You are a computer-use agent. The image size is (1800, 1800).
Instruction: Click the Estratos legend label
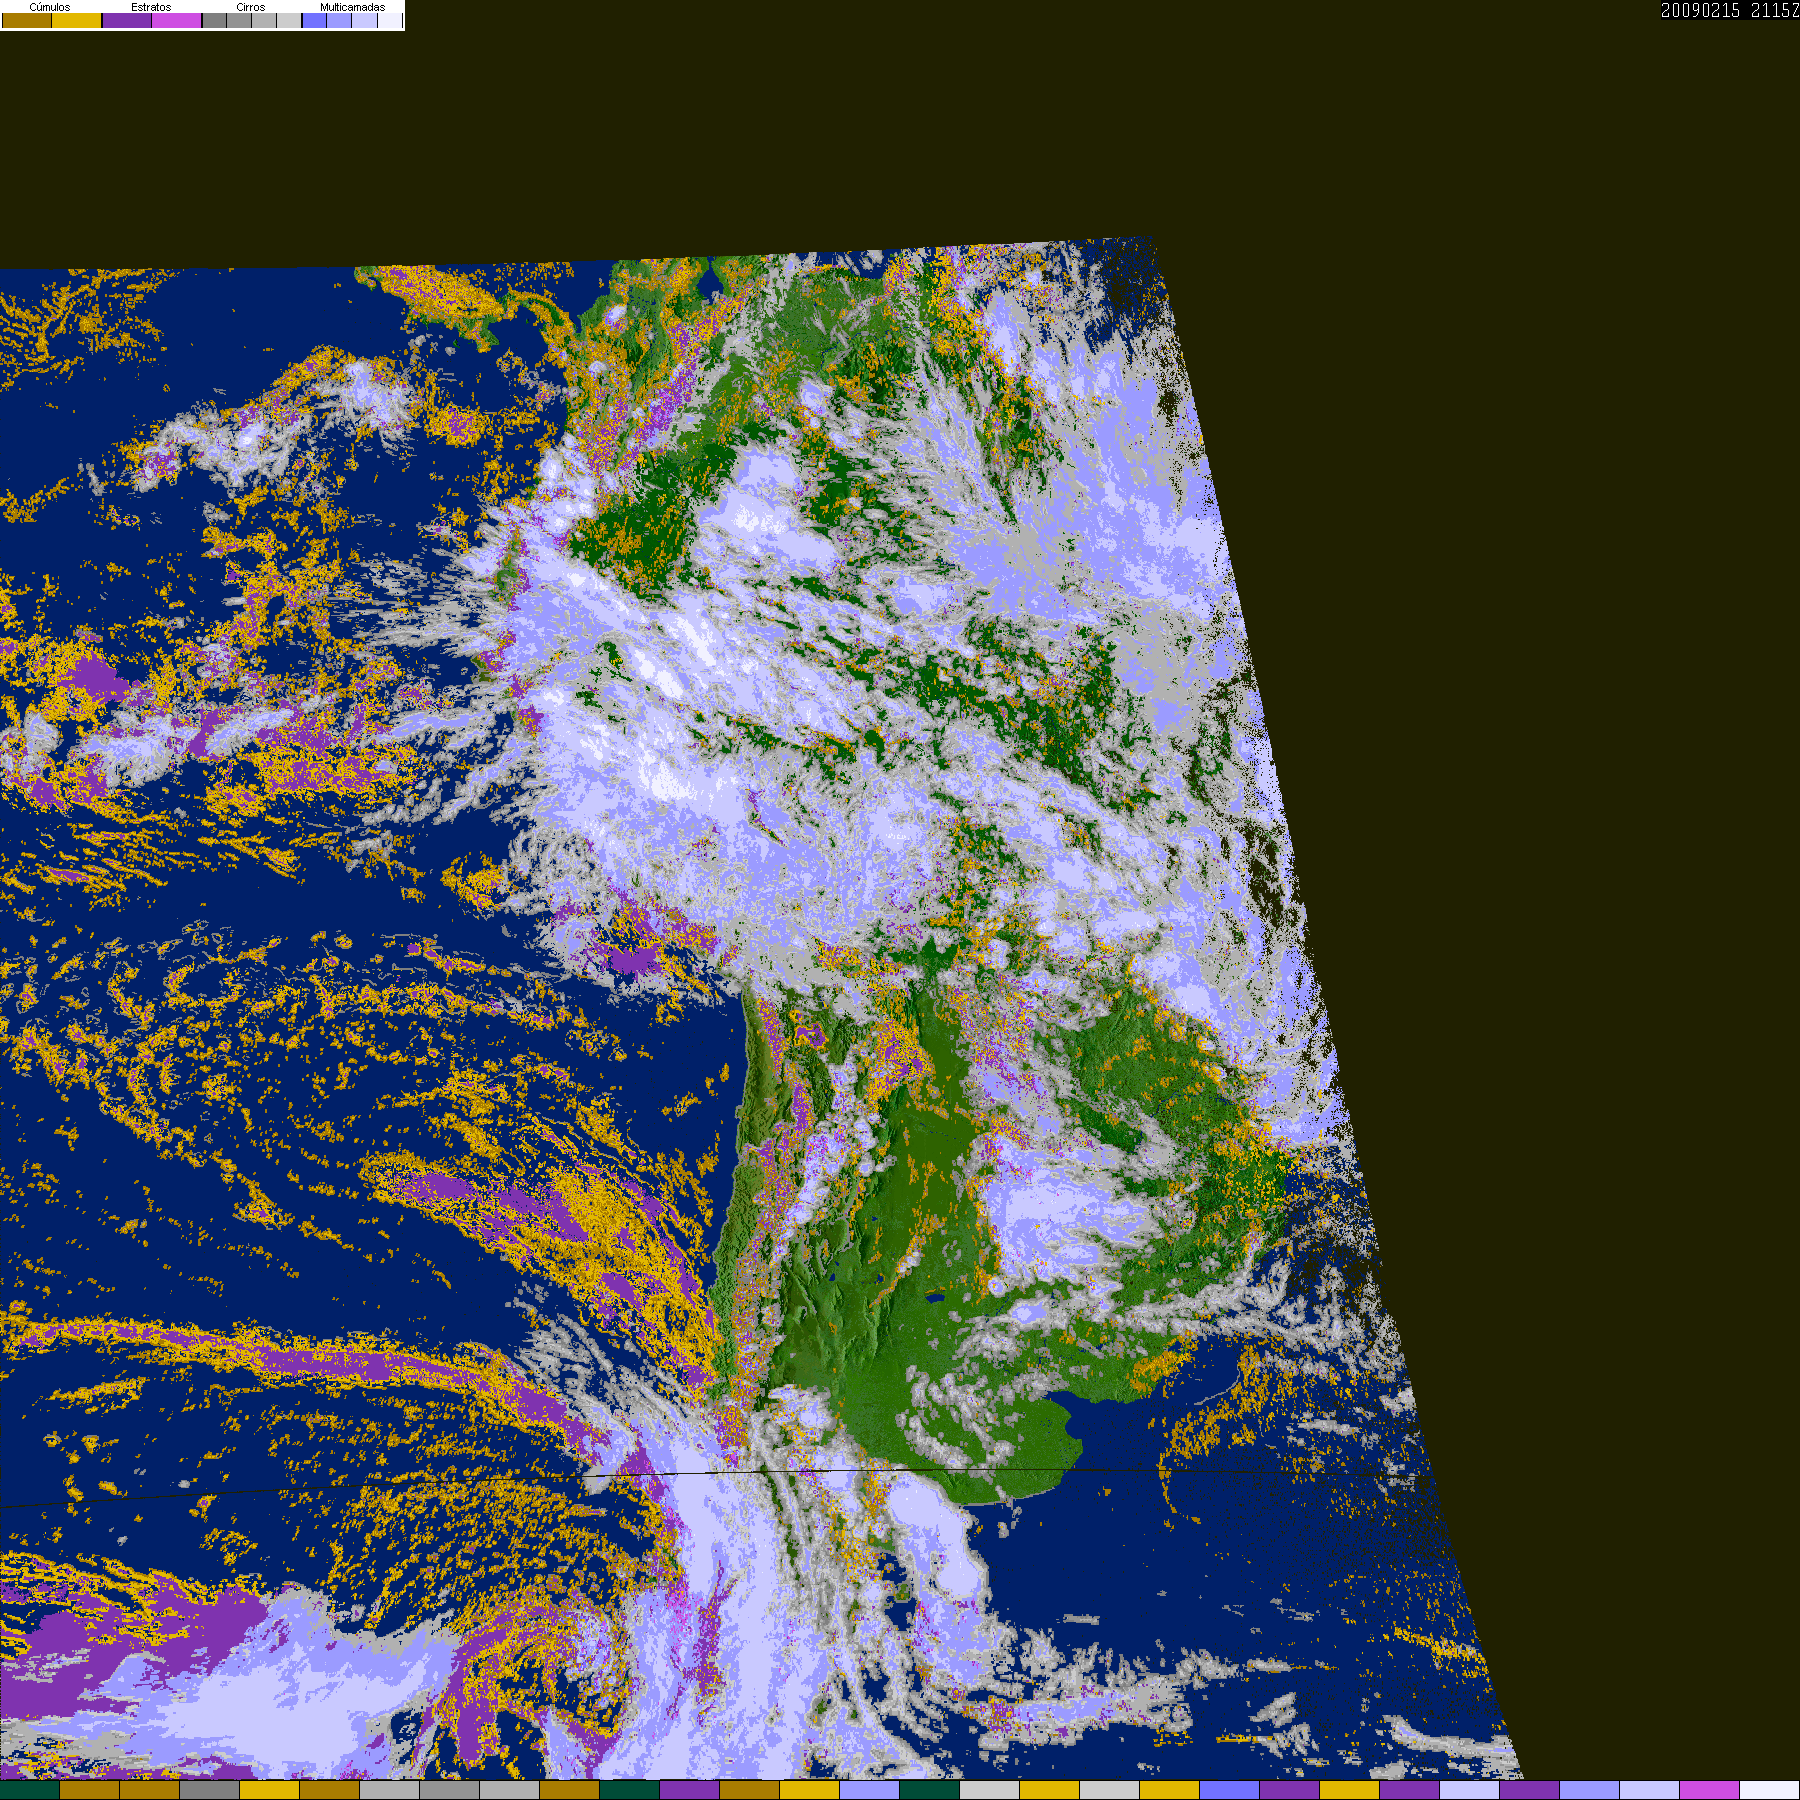click(151, 7)
